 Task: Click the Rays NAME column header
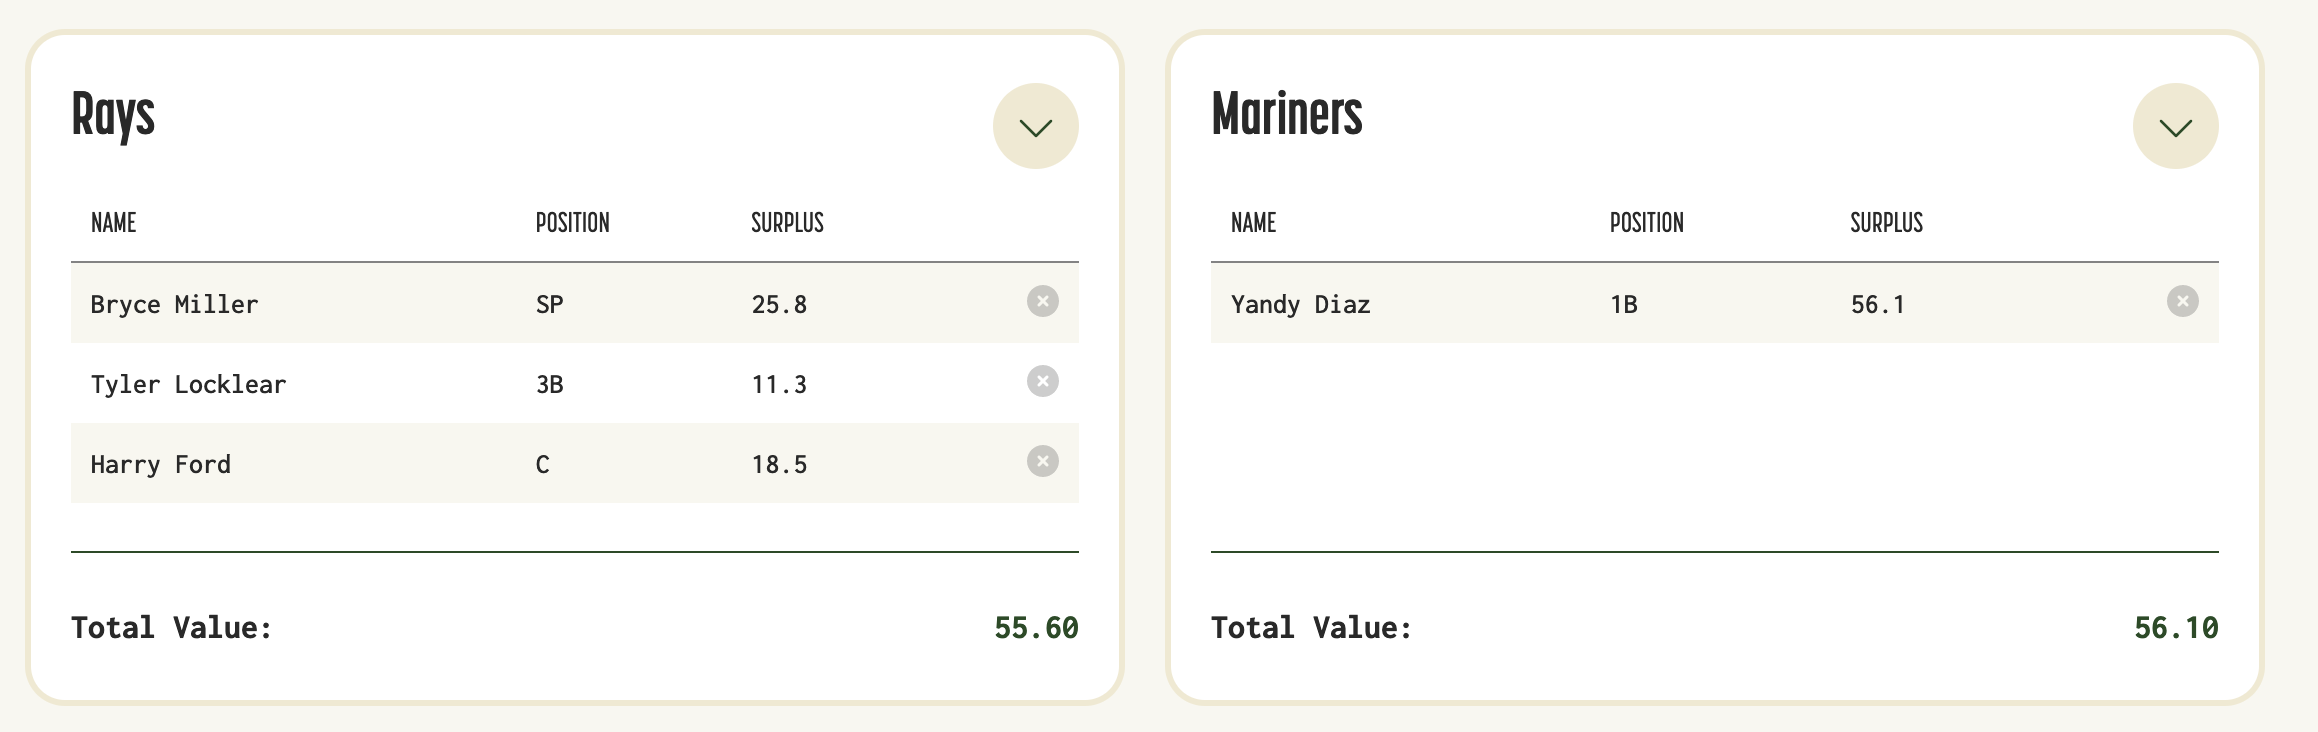tap(114, 223)
